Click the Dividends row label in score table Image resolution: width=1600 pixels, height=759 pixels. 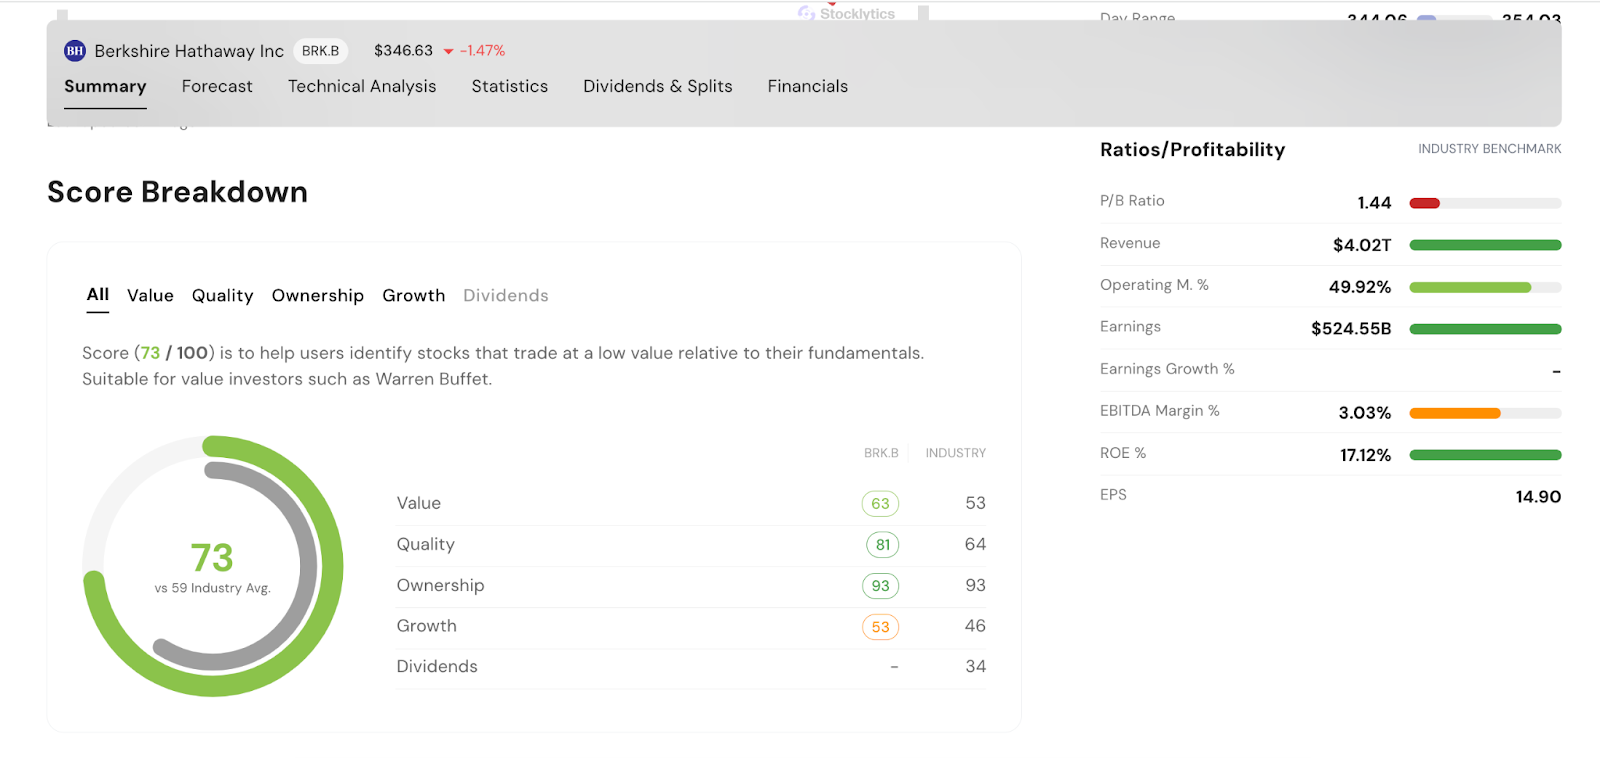point(437,667)
